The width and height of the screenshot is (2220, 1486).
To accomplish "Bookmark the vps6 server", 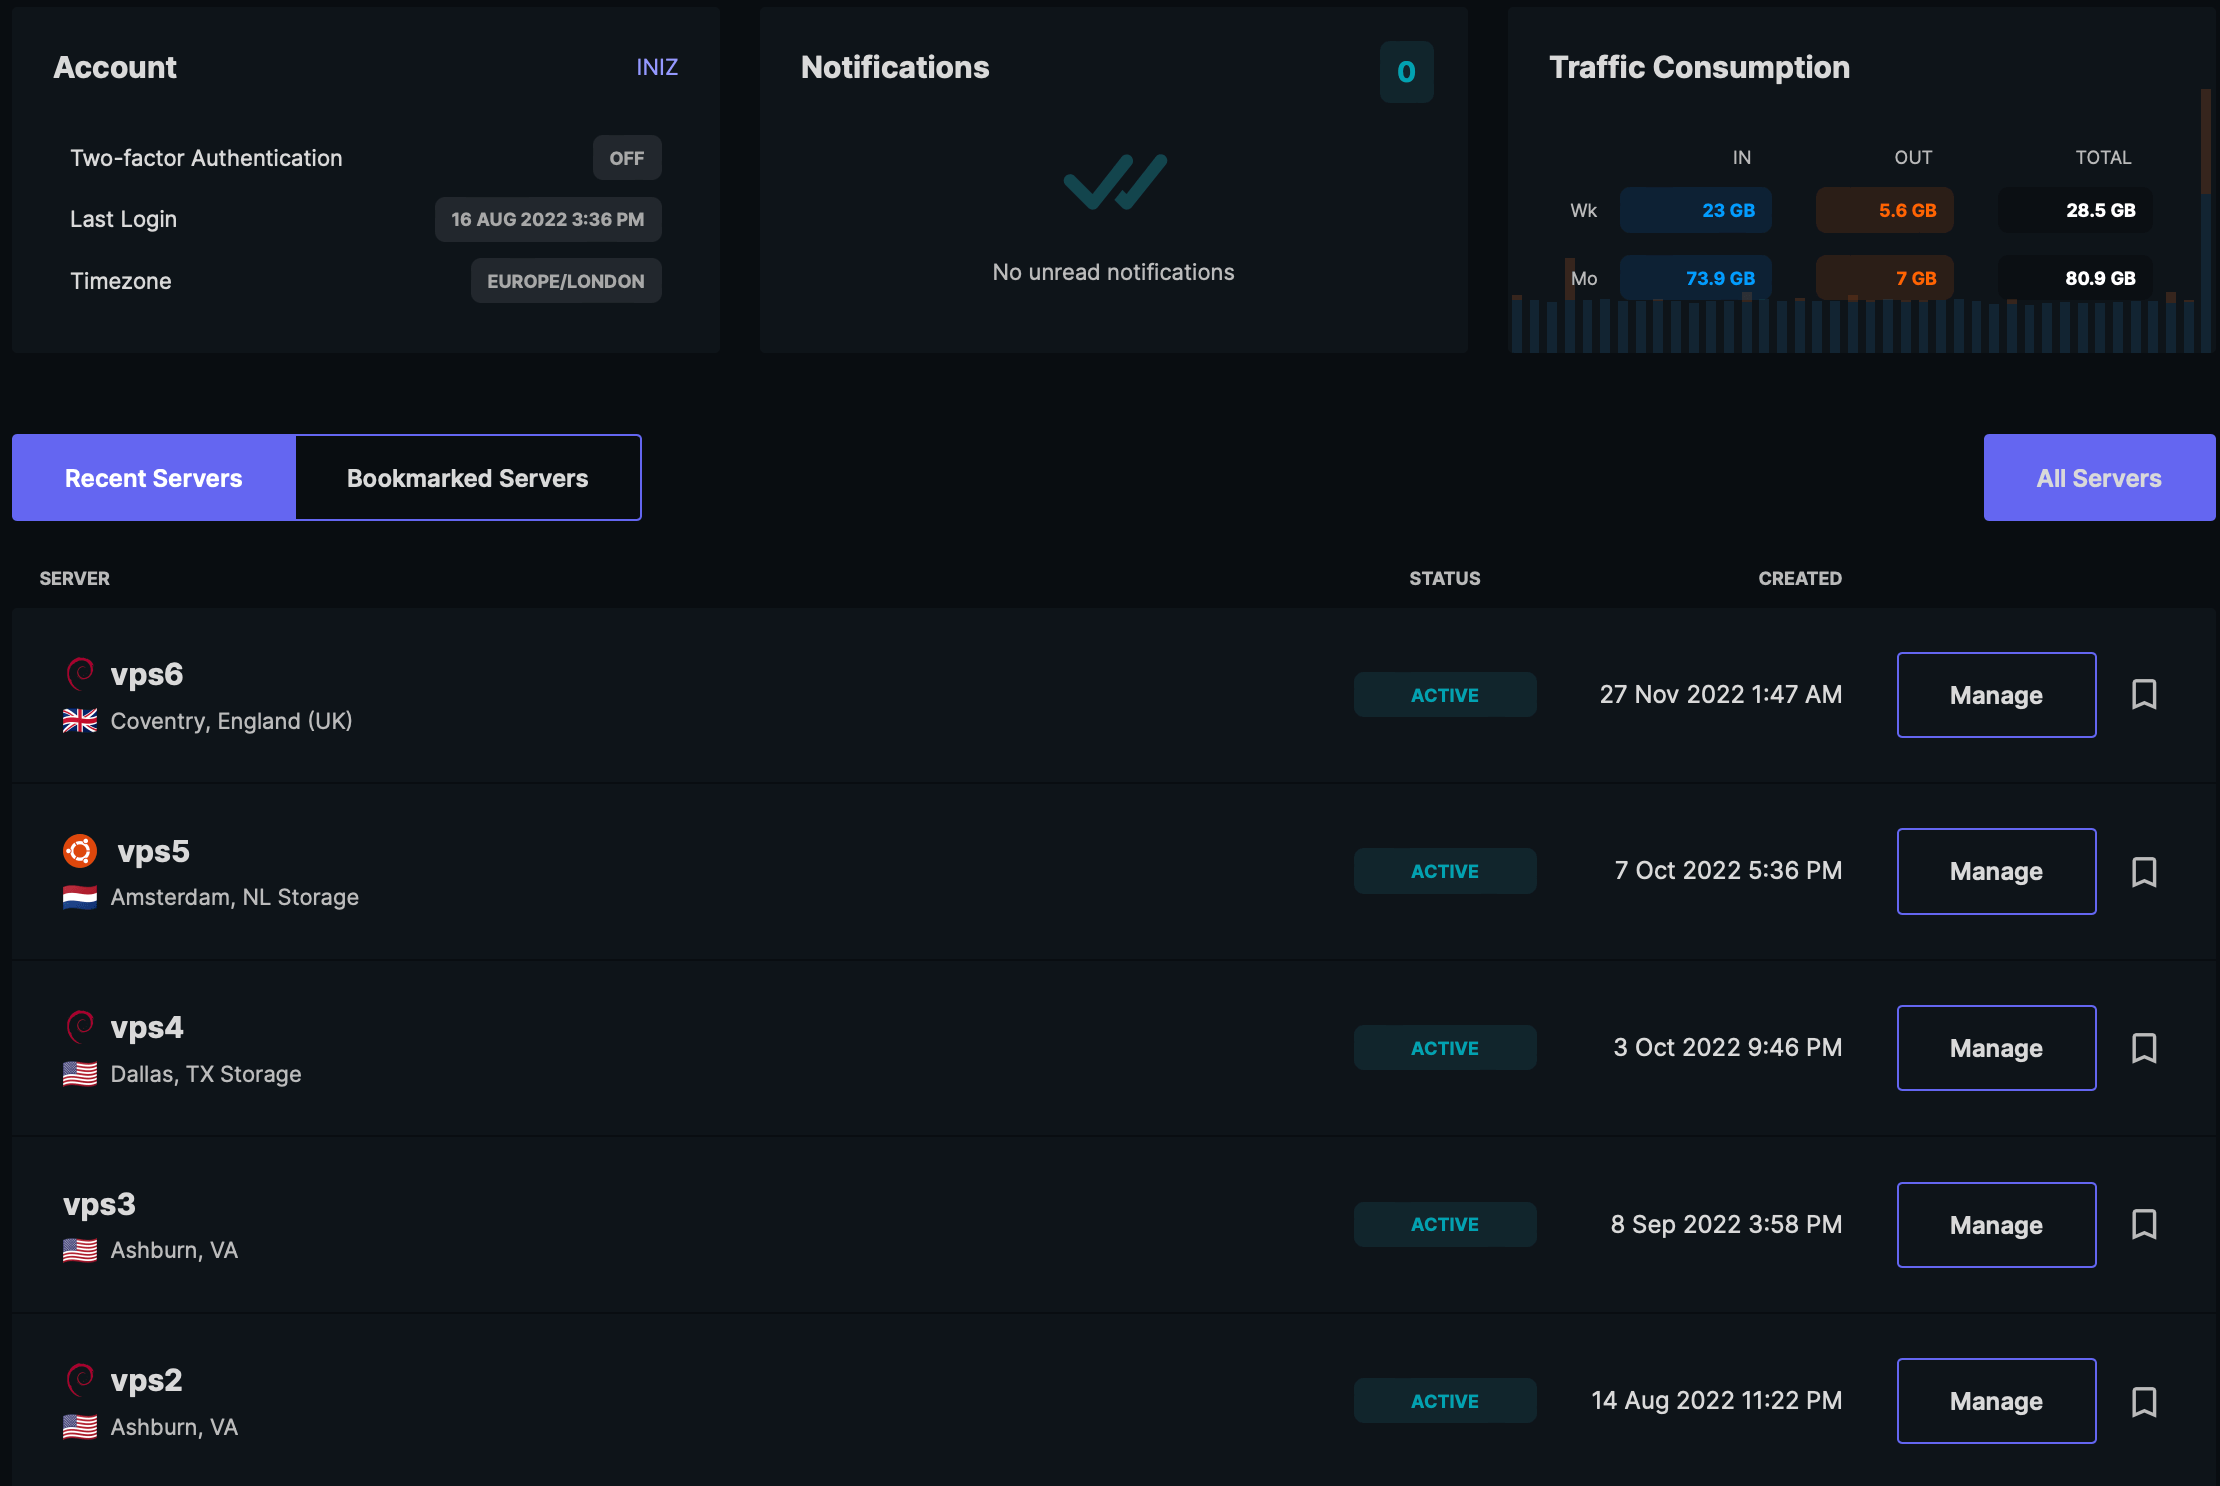I will coord(2144,695).
